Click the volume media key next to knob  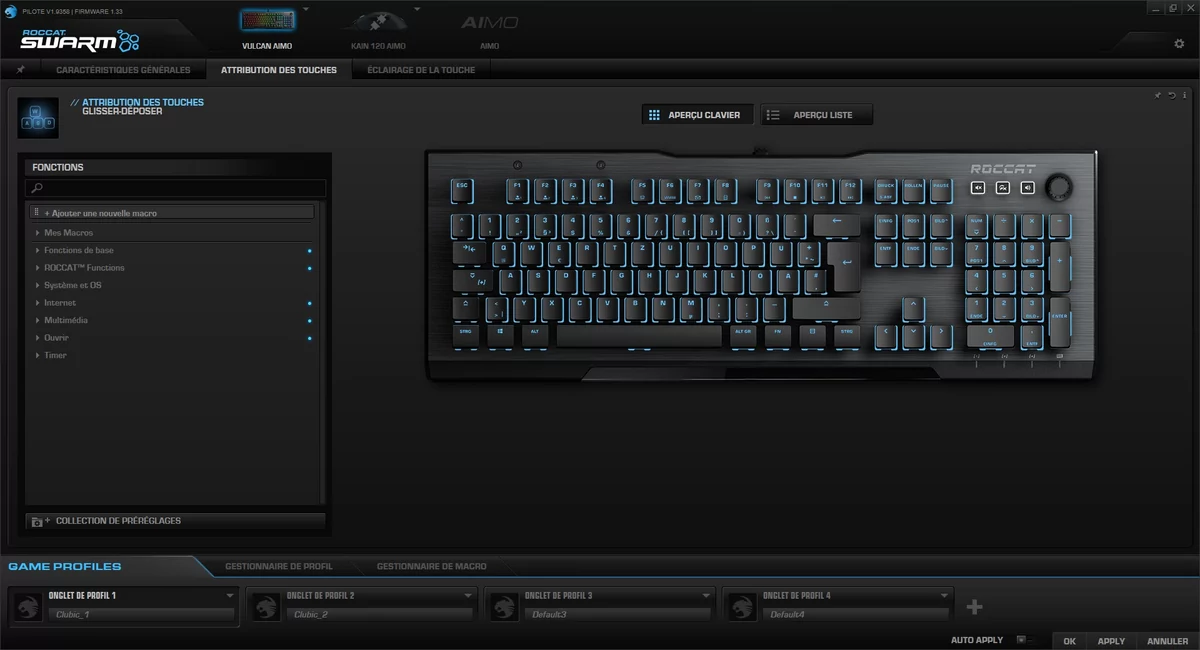tap(1027, 187)
